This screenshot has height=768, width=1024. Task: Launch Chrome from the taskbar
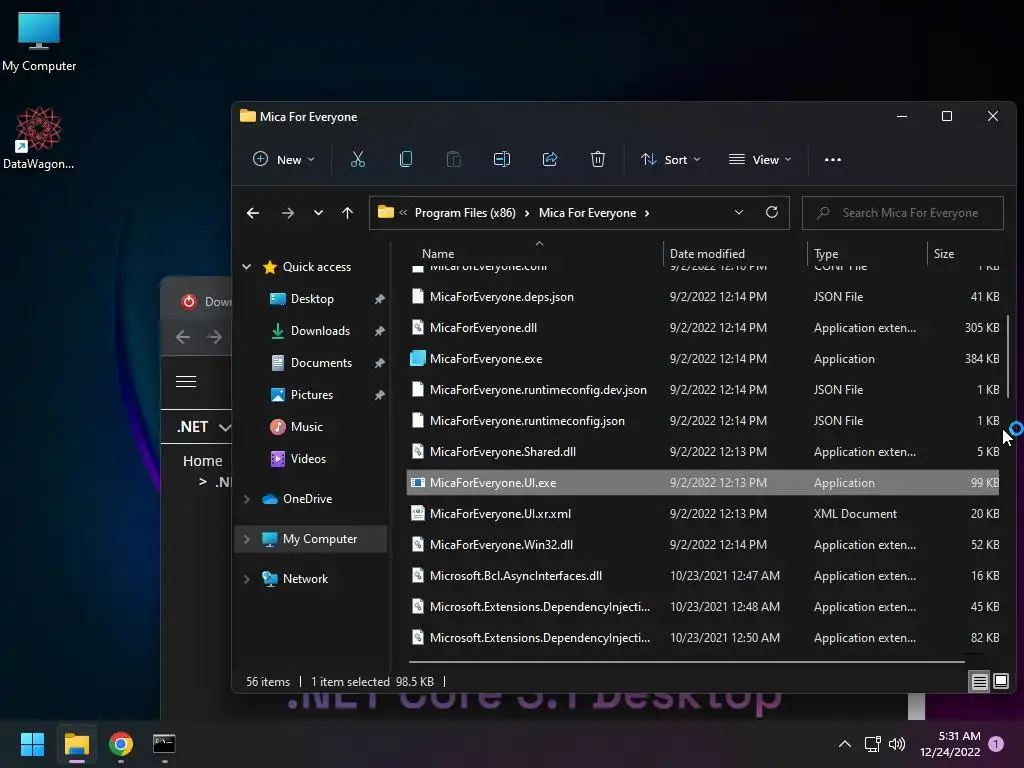pyautogui.click(x=121, y=744)
